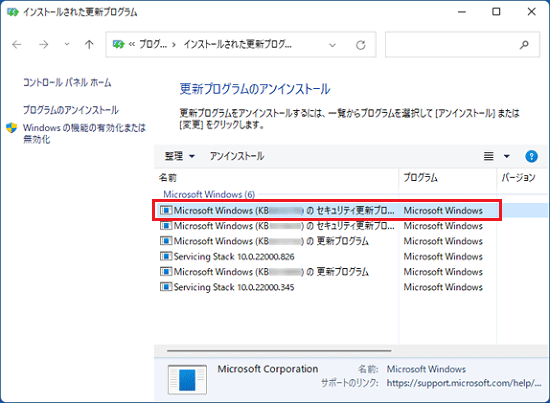
Task: Go back with the left arrow button
Action: pyautogui.click(x=16, y=45)
